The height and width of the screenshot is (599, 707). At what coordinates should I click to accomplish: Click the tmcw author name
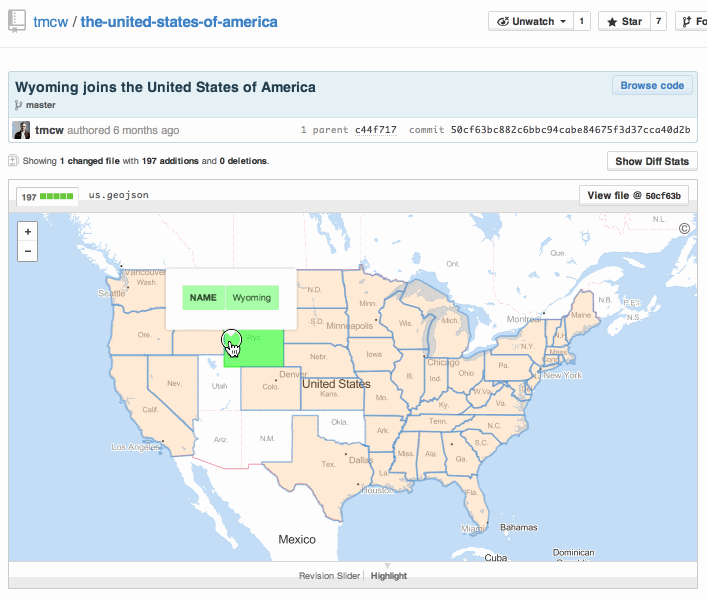tap(49, 130)
